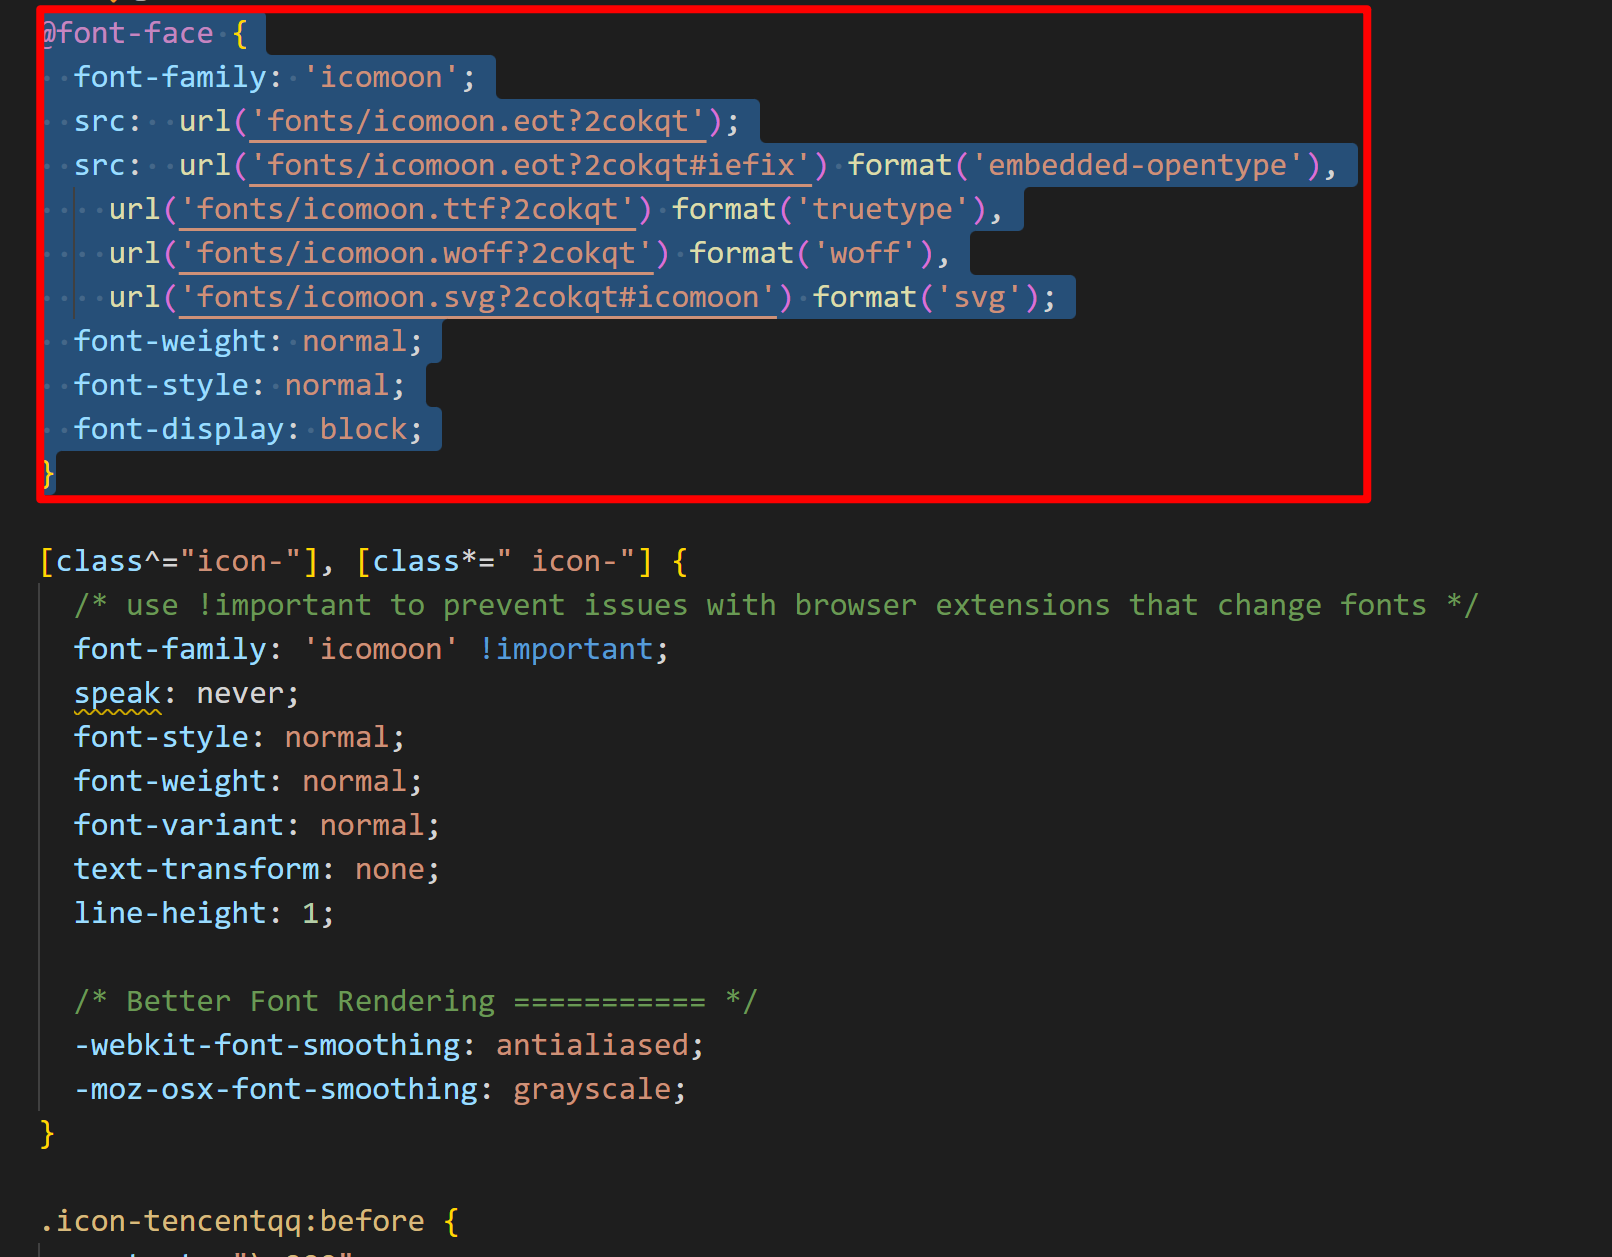Click the 'antialiased' value
Viewport: 1612px width, 1257px height.
(592, 1045)
